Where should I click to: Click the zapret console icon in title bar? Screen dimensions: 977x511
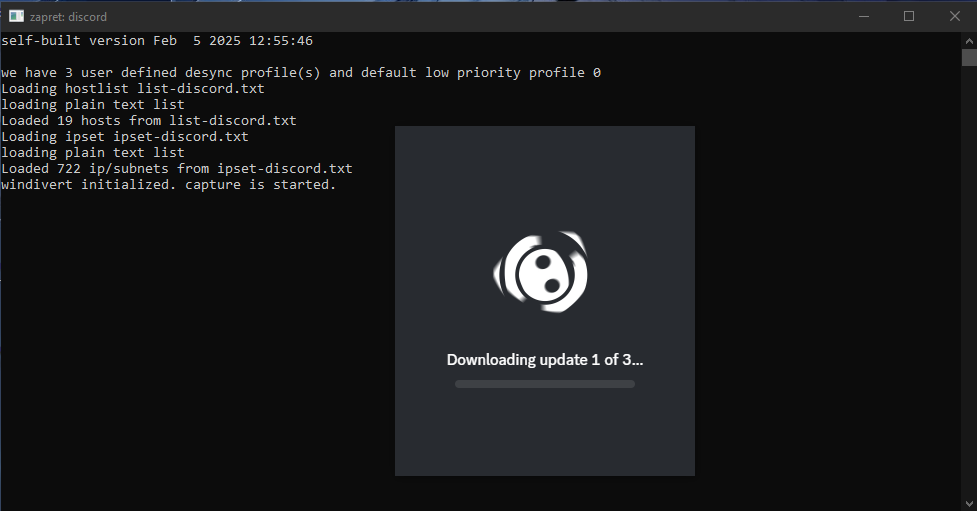point(16,16)
